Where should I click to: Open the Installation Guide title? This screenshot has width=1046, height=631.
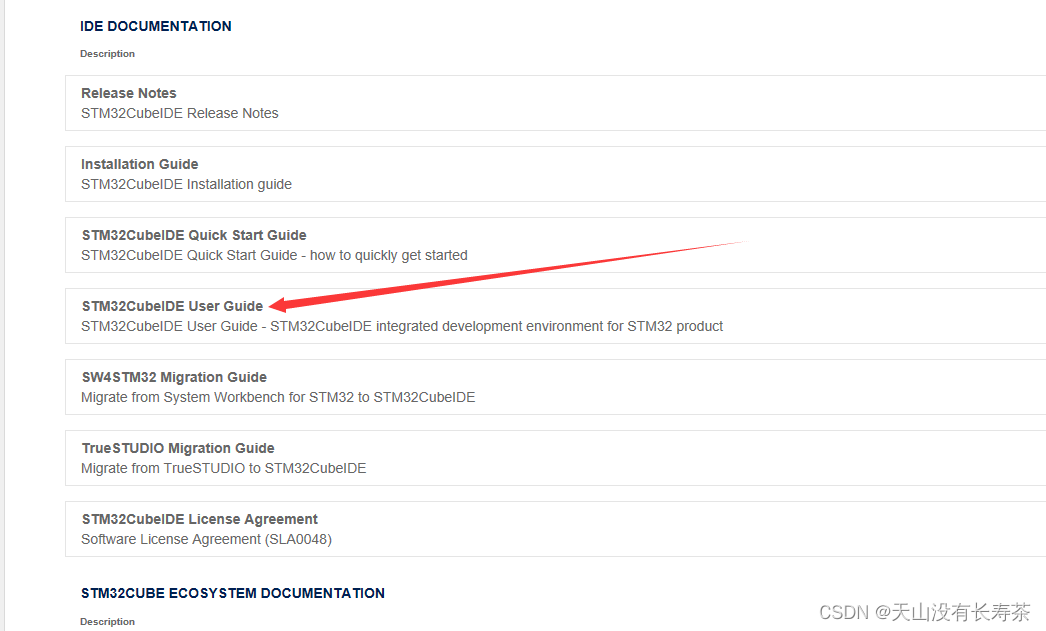tap(139, 164)
